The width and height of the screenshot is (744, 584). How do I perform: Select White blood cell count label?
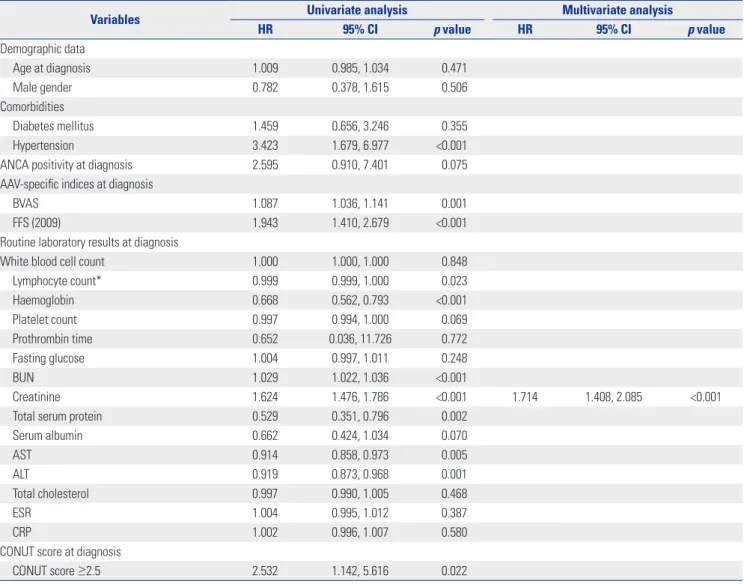tap(52, 261)
